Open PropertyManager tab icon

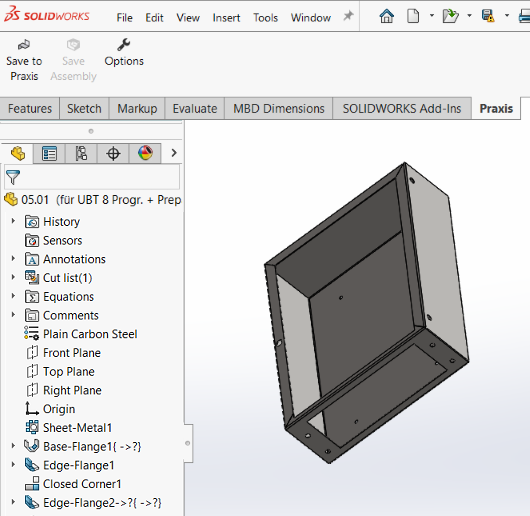click(49, 153)
